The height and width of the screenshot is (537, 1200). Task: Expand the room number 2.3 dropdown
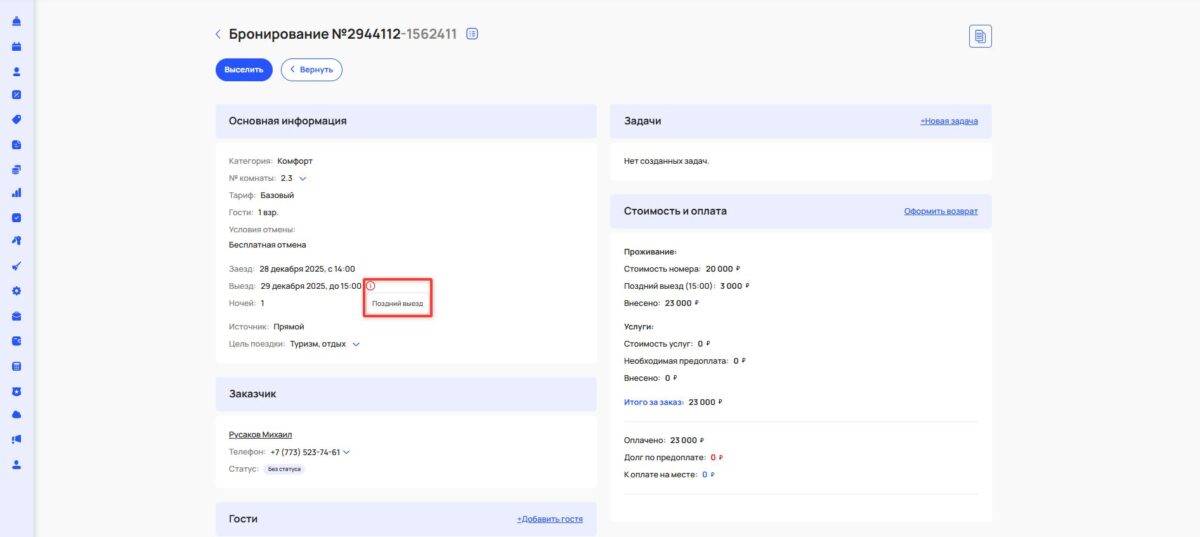point(303,178)
